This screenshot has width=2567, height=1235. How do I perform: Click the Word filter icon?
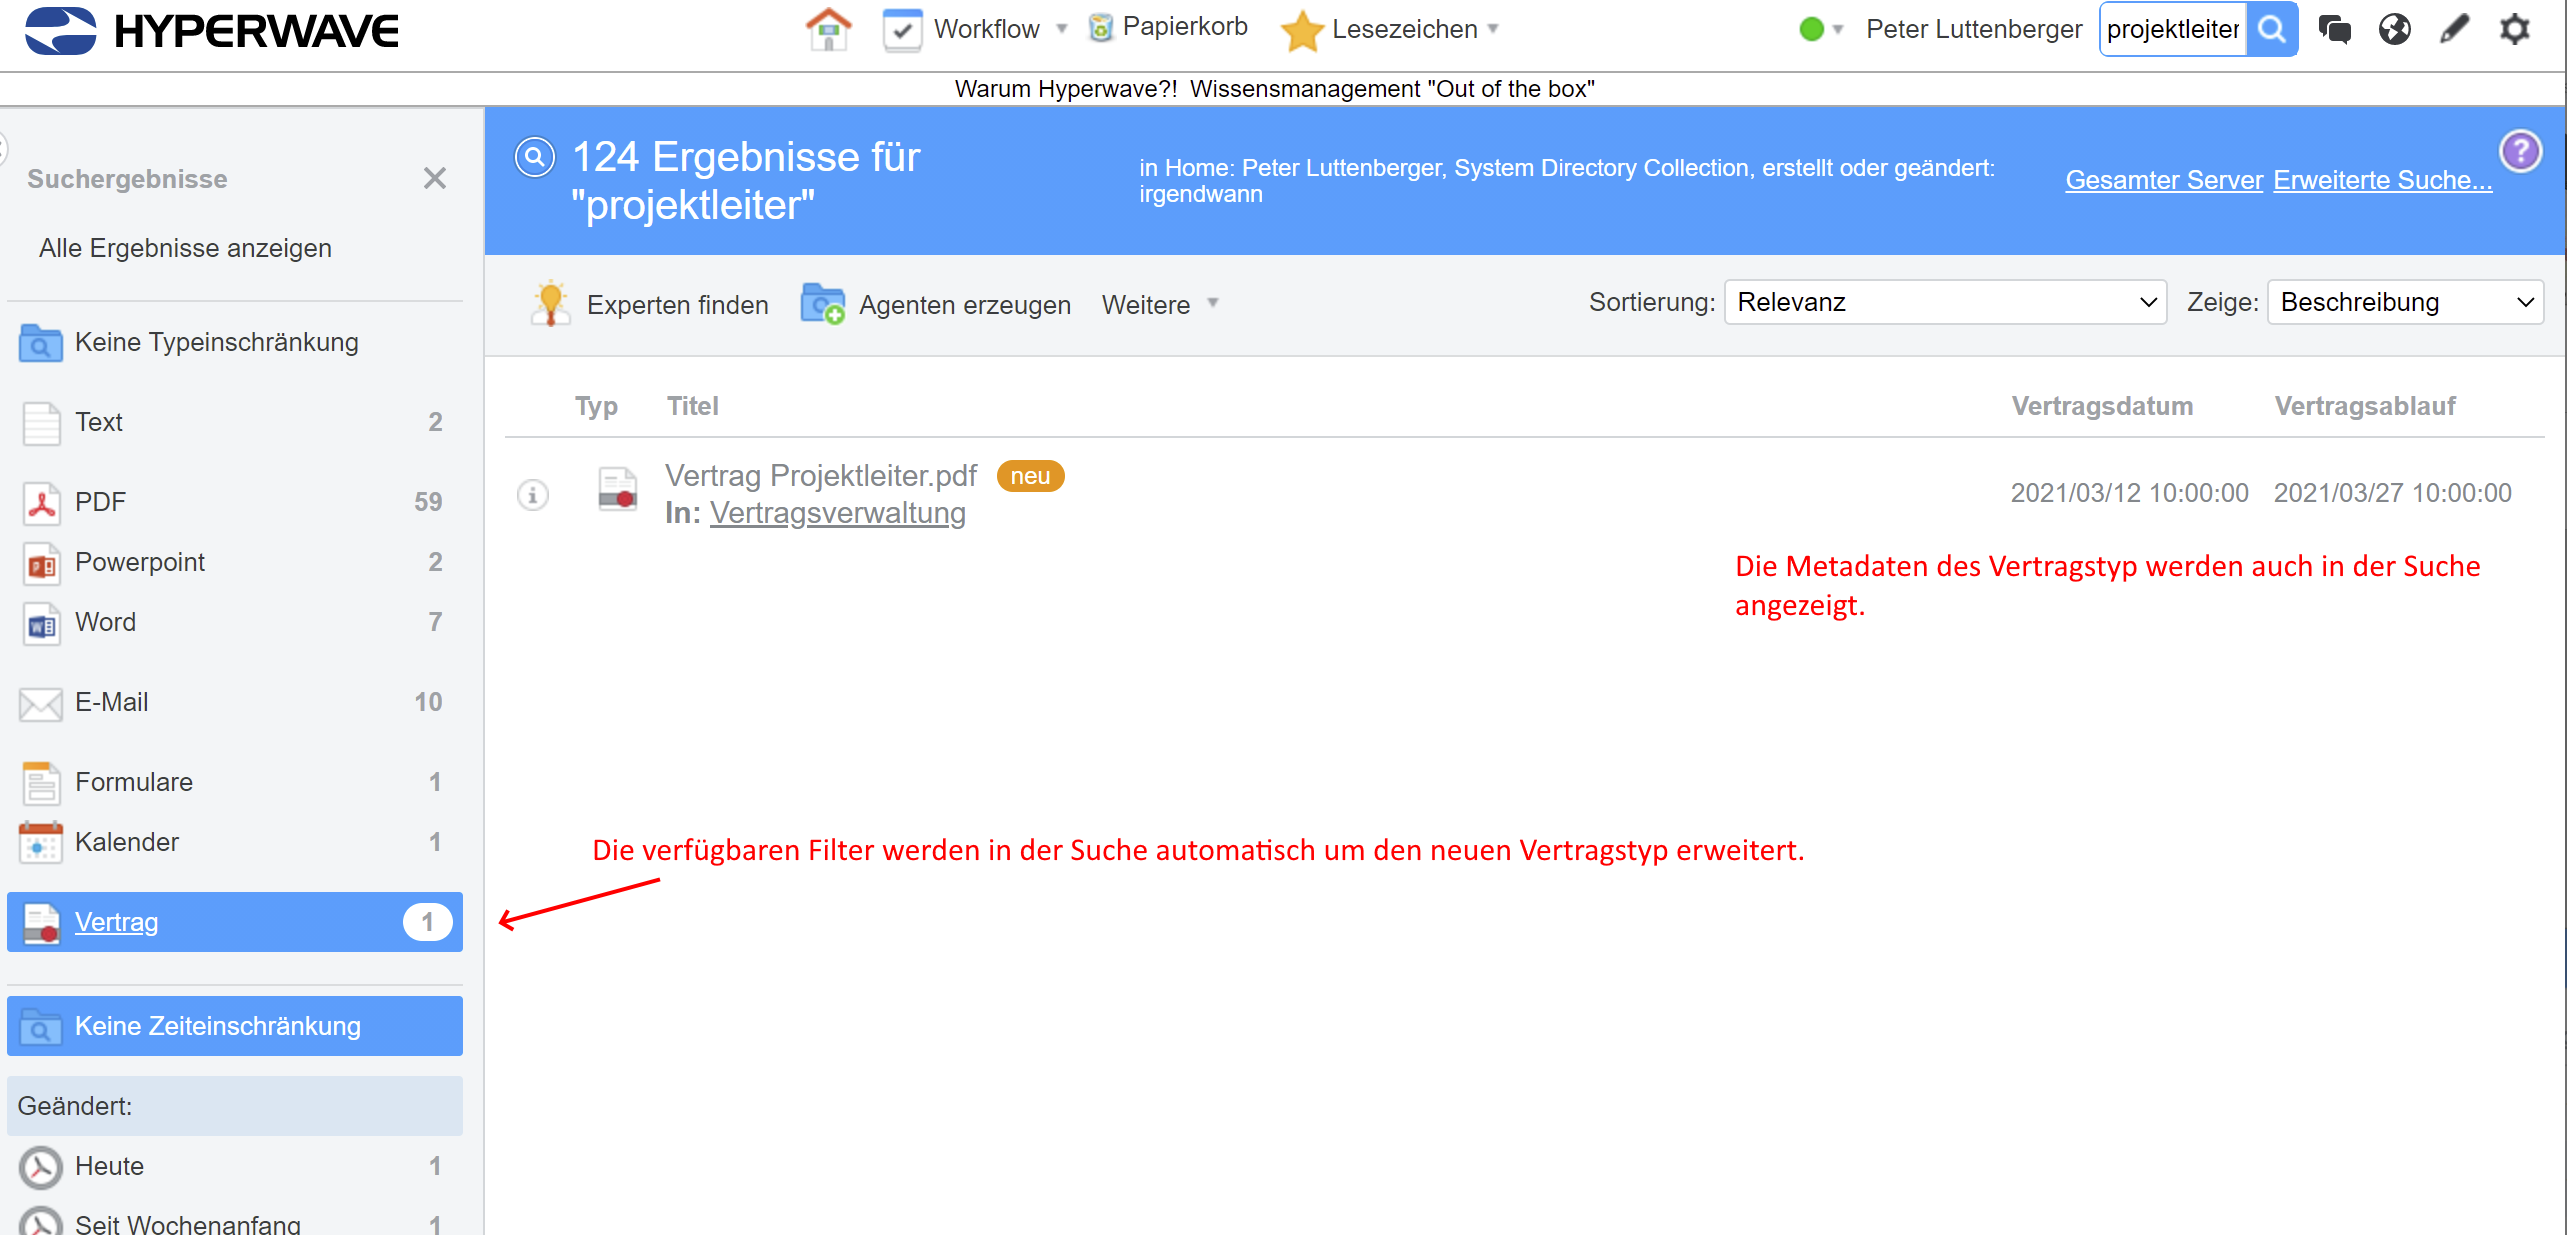[41, 623]
